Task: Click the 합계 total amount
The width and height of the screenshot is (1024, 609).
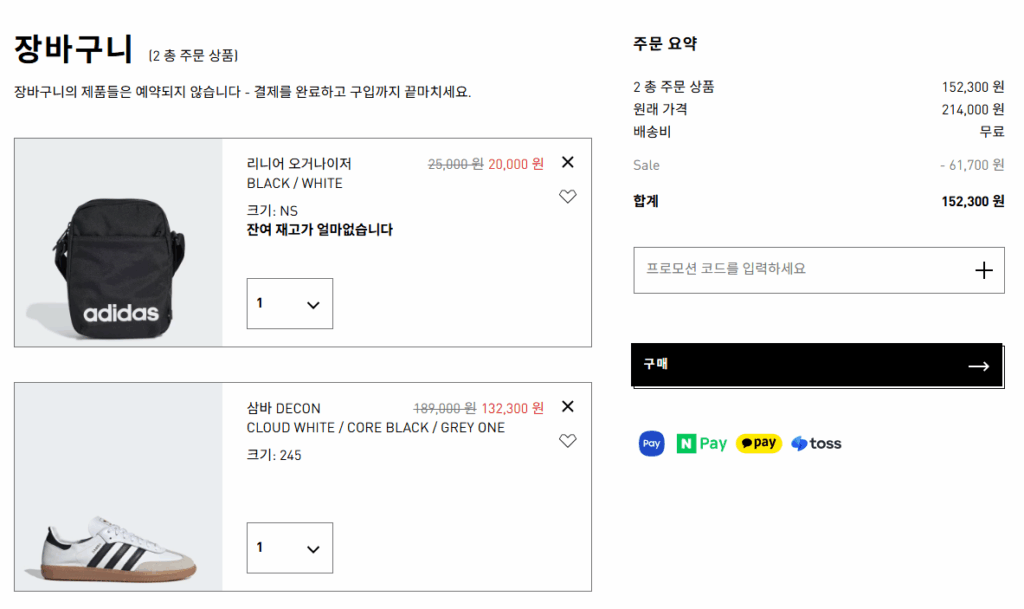Action: (966, 200)
